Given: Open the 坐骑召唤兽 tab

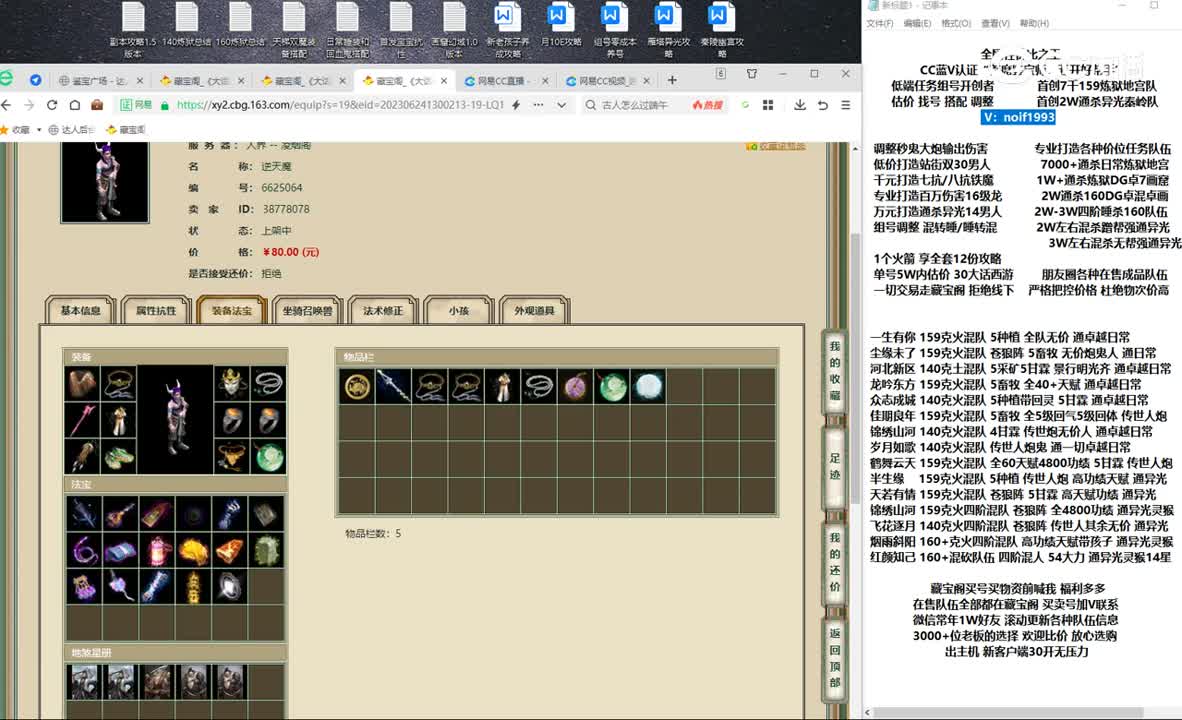Looking at the screenshot, I should tap(307, 311).
